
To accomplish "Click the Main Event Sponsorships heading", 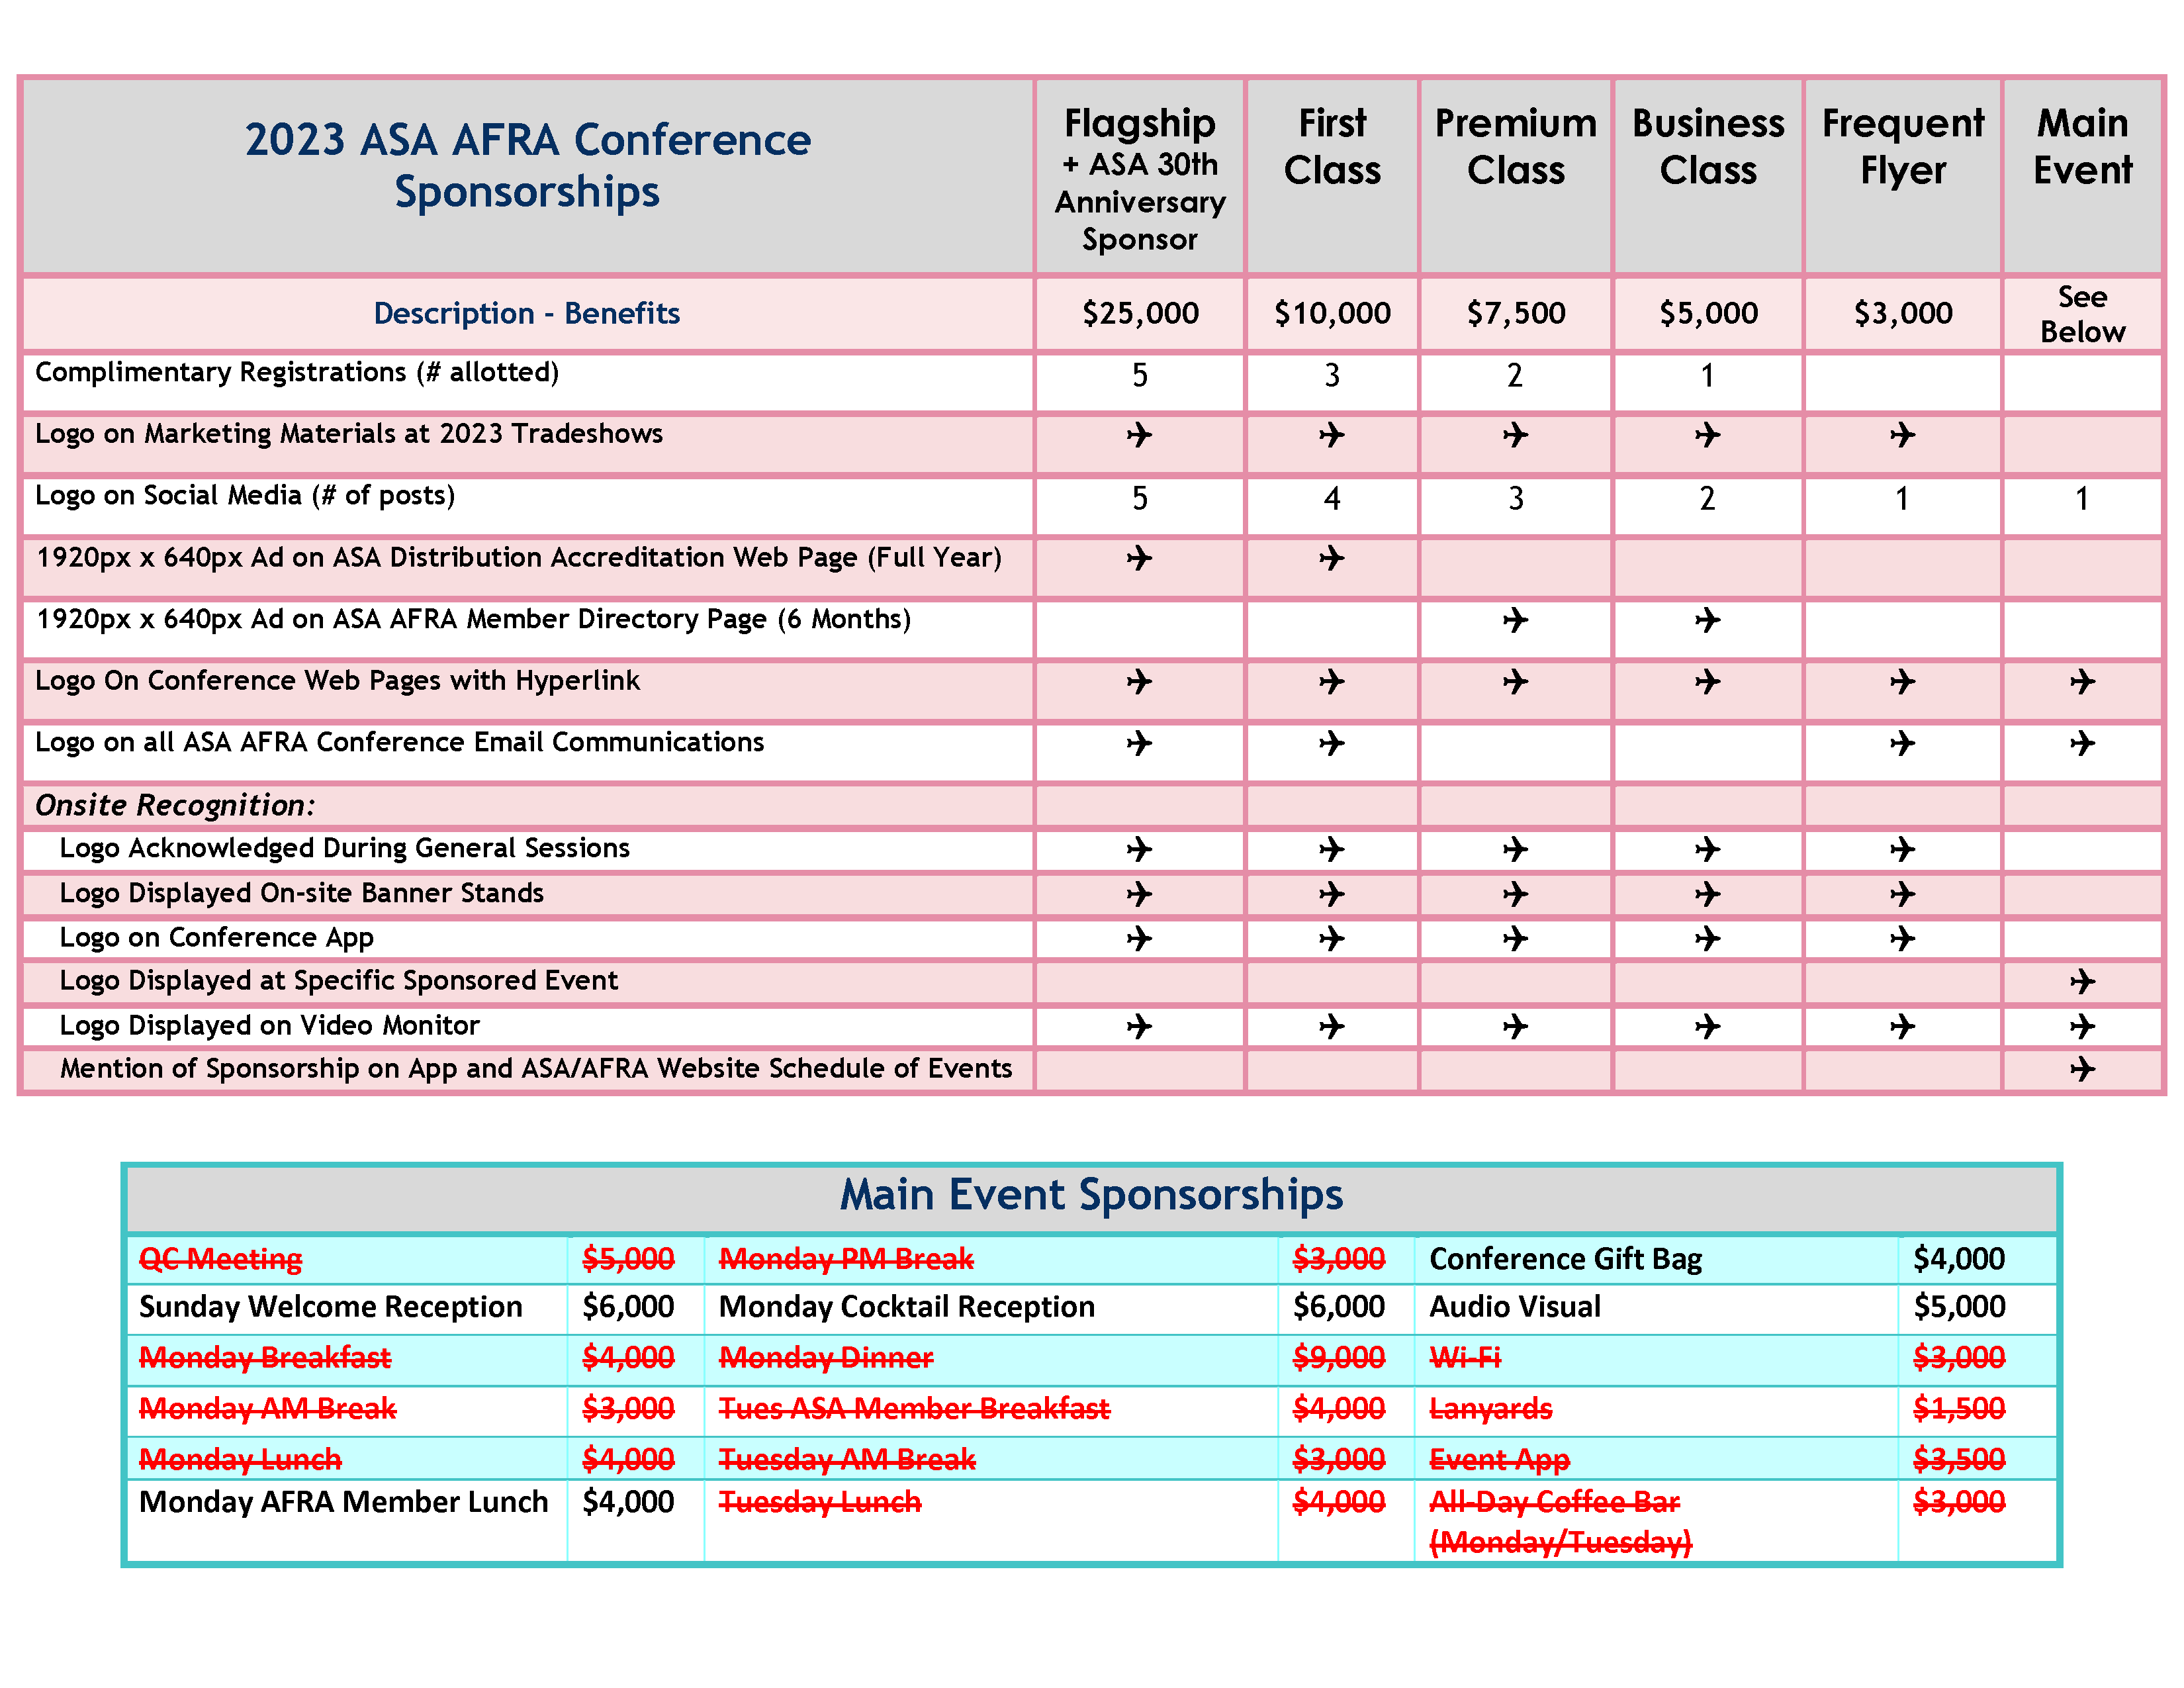I will pos(1091,1194).
